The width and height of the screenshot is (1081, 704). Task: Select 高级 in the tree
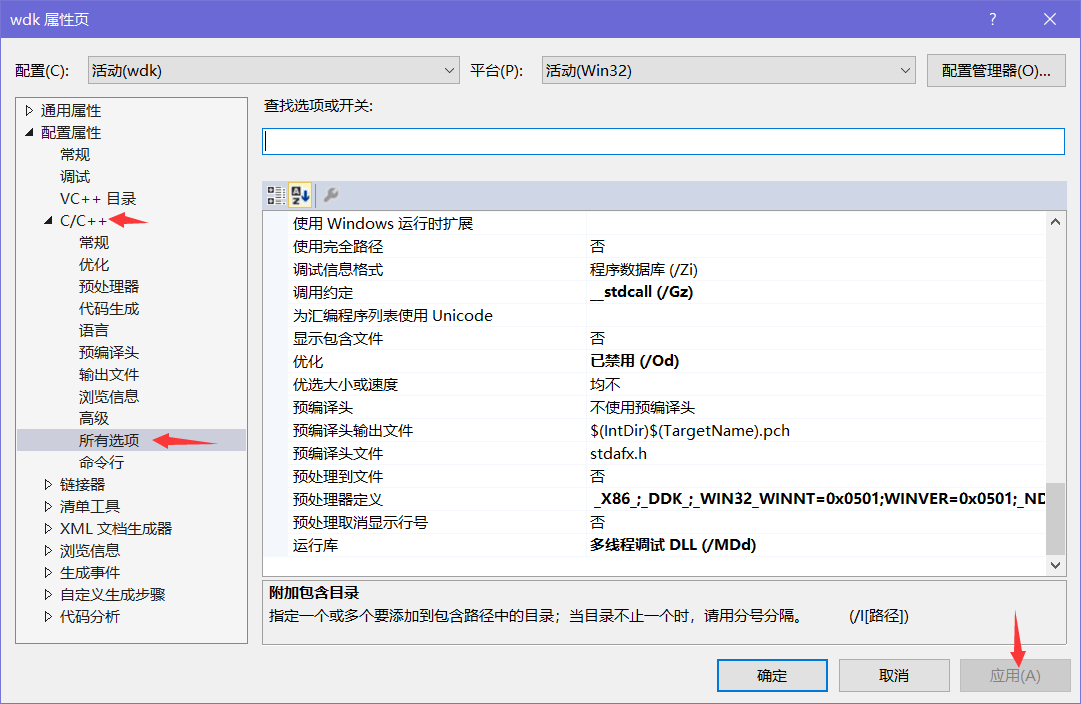94,419
